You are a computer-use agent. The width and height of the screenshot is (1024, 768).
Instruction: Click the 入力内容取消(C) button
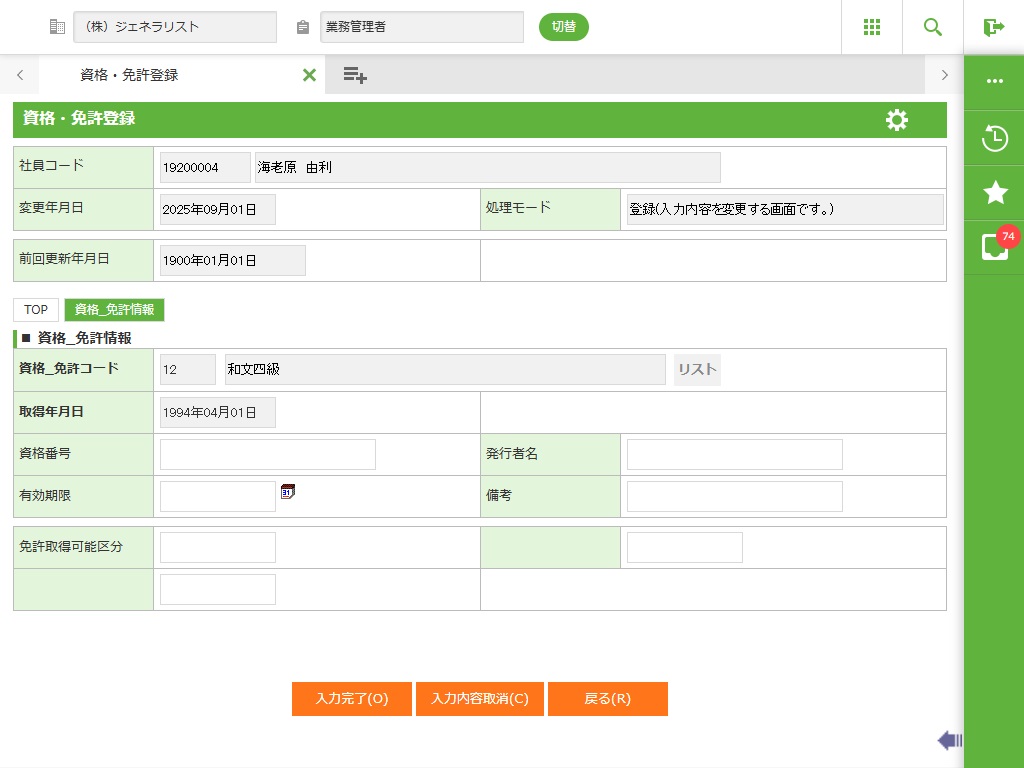coord(479,699)
